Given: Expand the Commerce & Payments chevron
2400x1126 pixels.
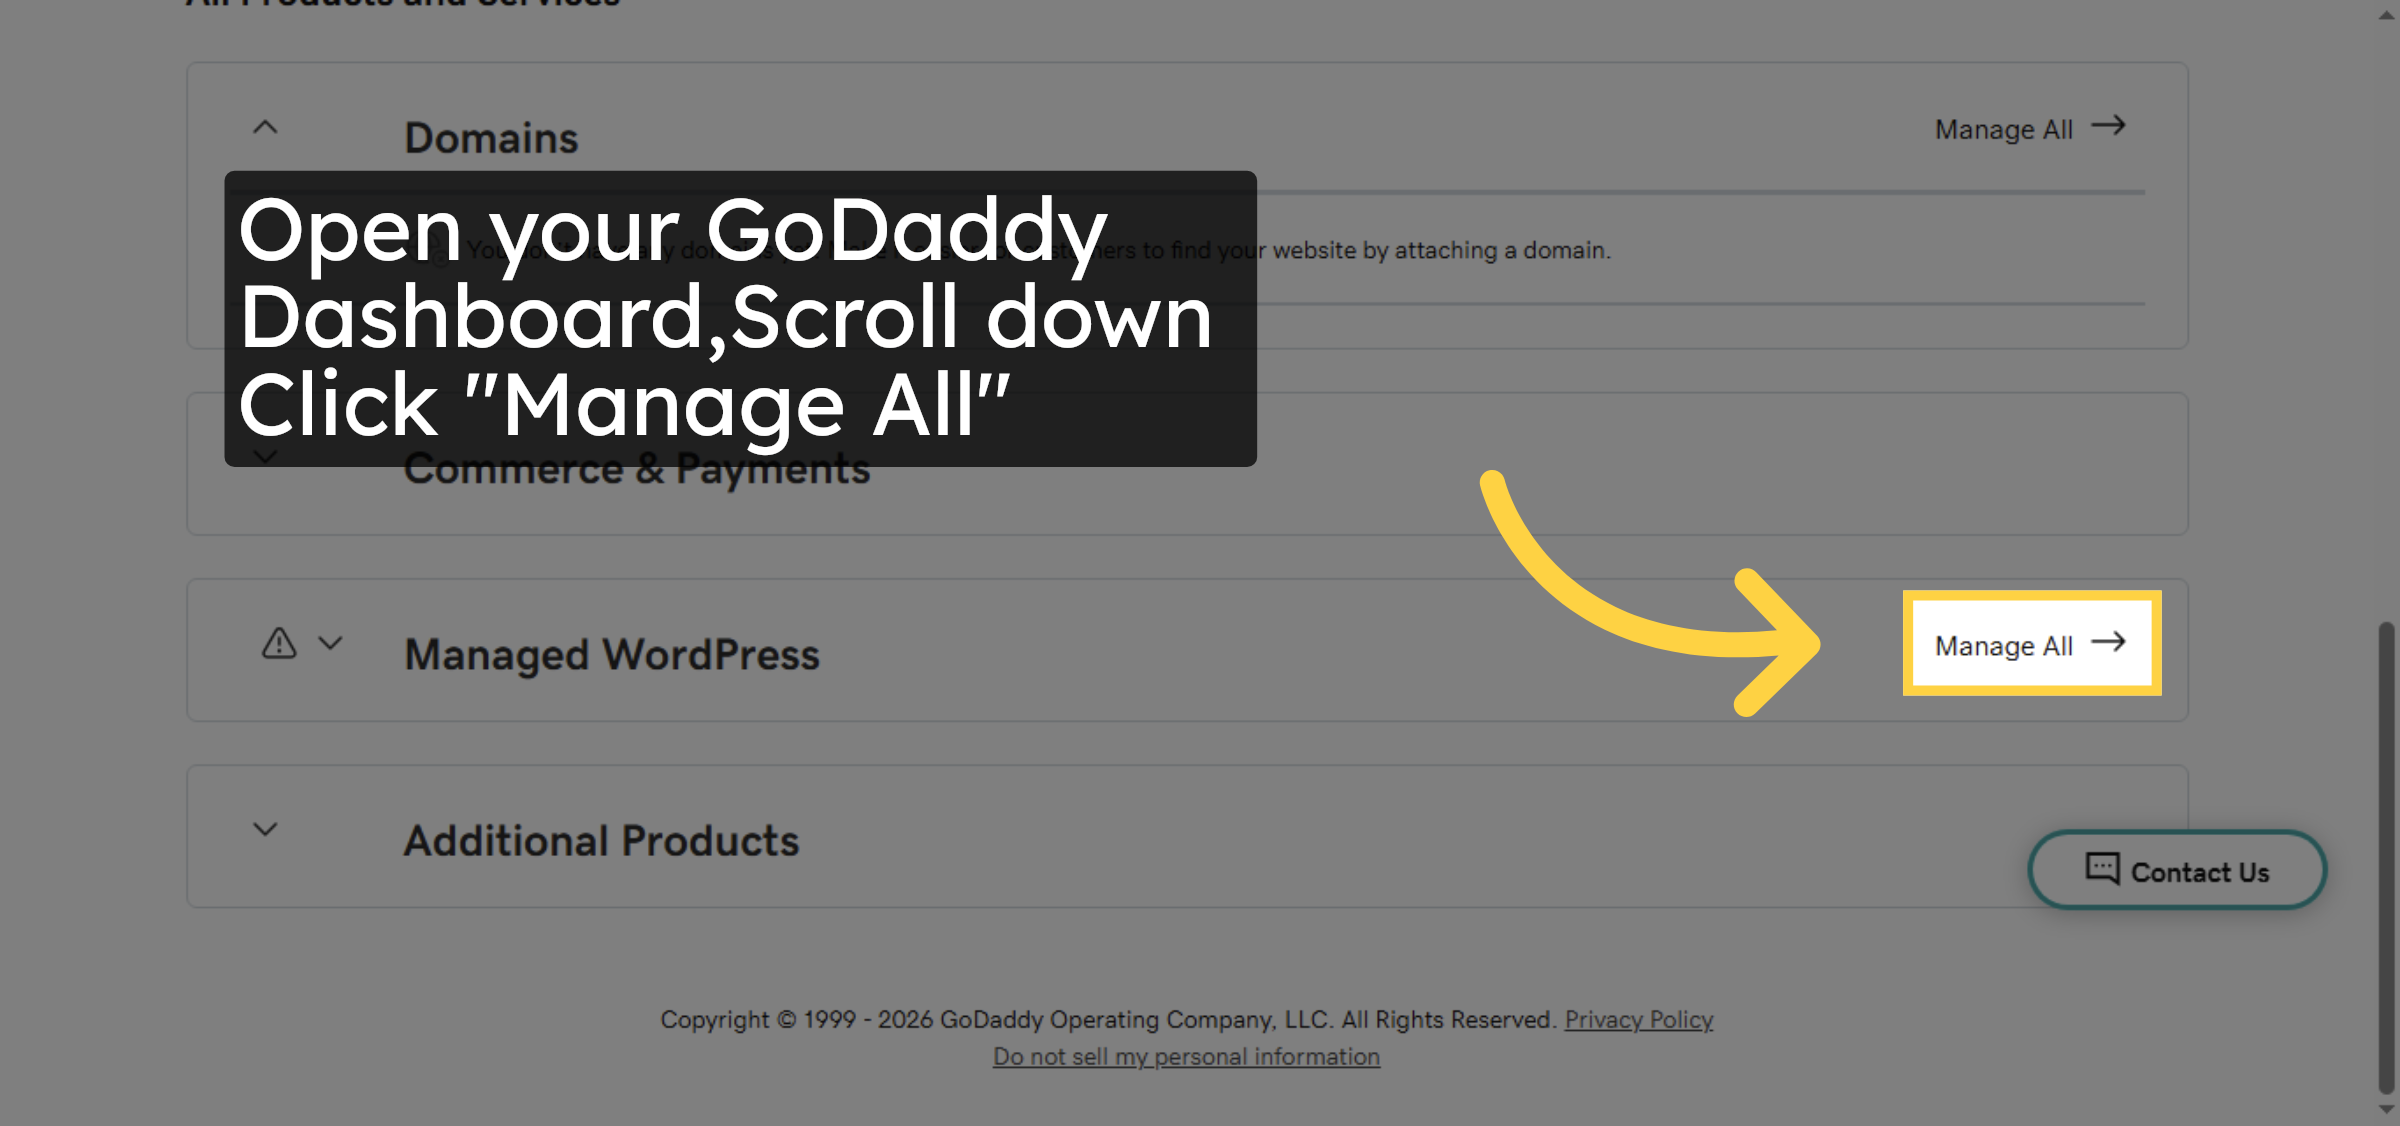Looking at the screenshot, I should (x=265, y=458).
